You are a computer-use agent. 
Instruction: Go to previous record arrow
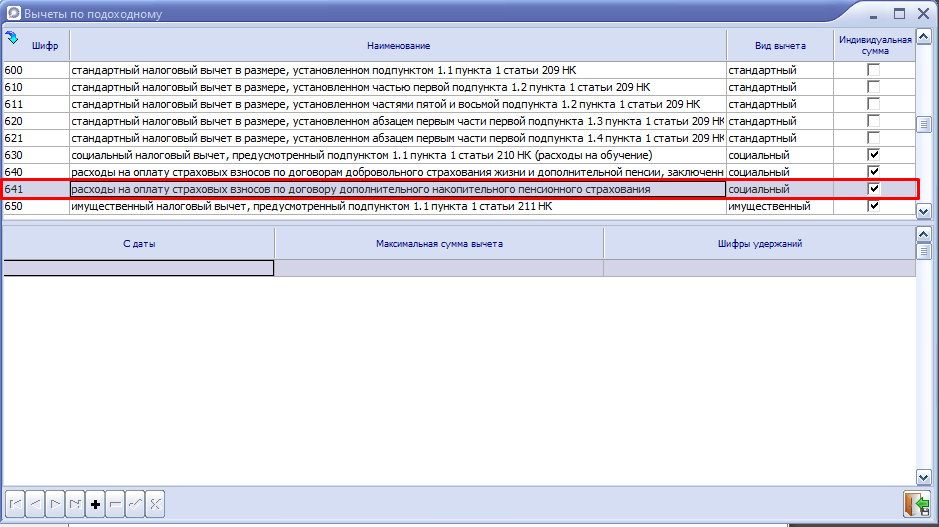pyautogui.click(x=36, y=505)
